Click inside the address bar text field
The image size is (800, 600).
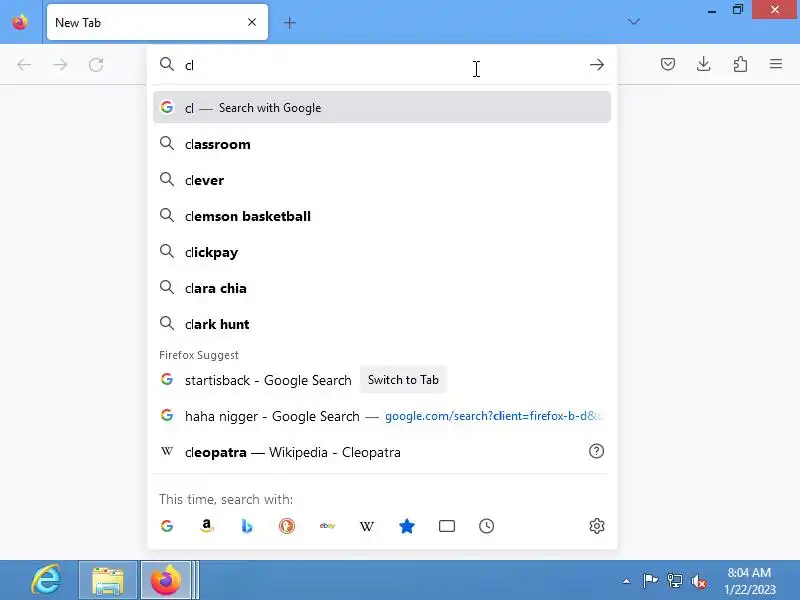point(382,65)
